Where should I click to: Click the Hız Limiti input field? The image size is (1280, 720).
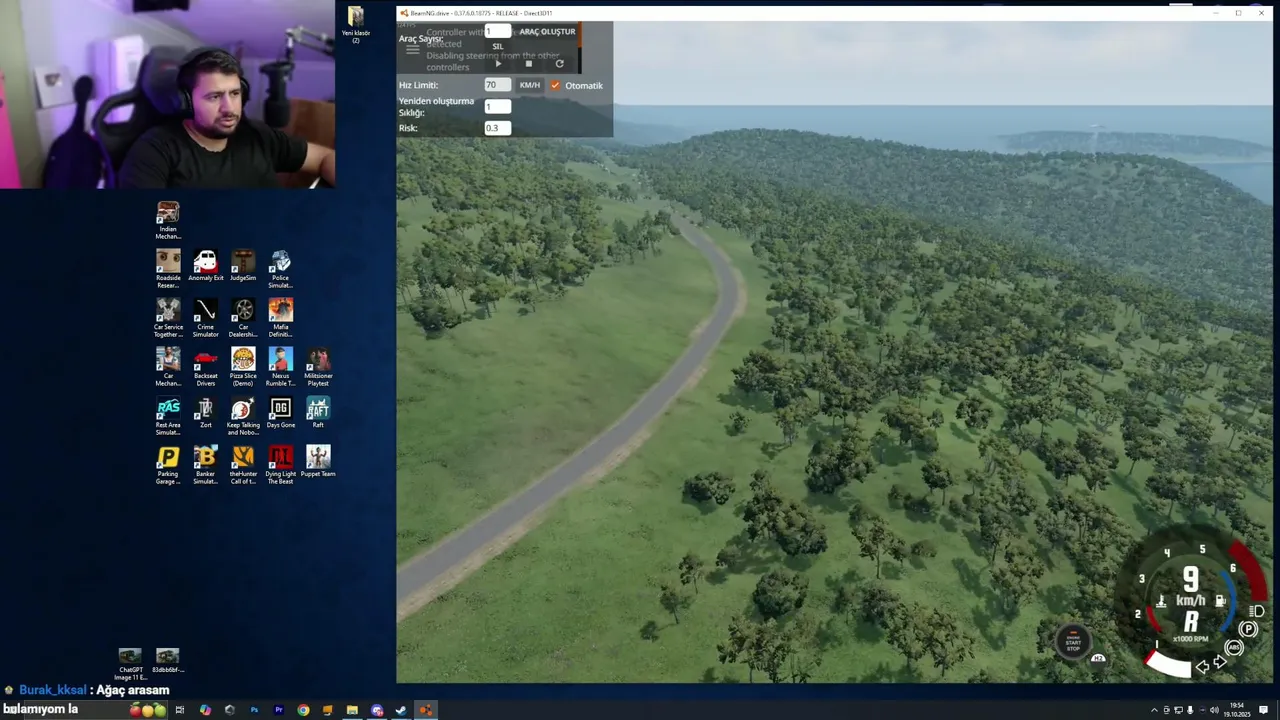pyautogui.click(x=497, y=85)
